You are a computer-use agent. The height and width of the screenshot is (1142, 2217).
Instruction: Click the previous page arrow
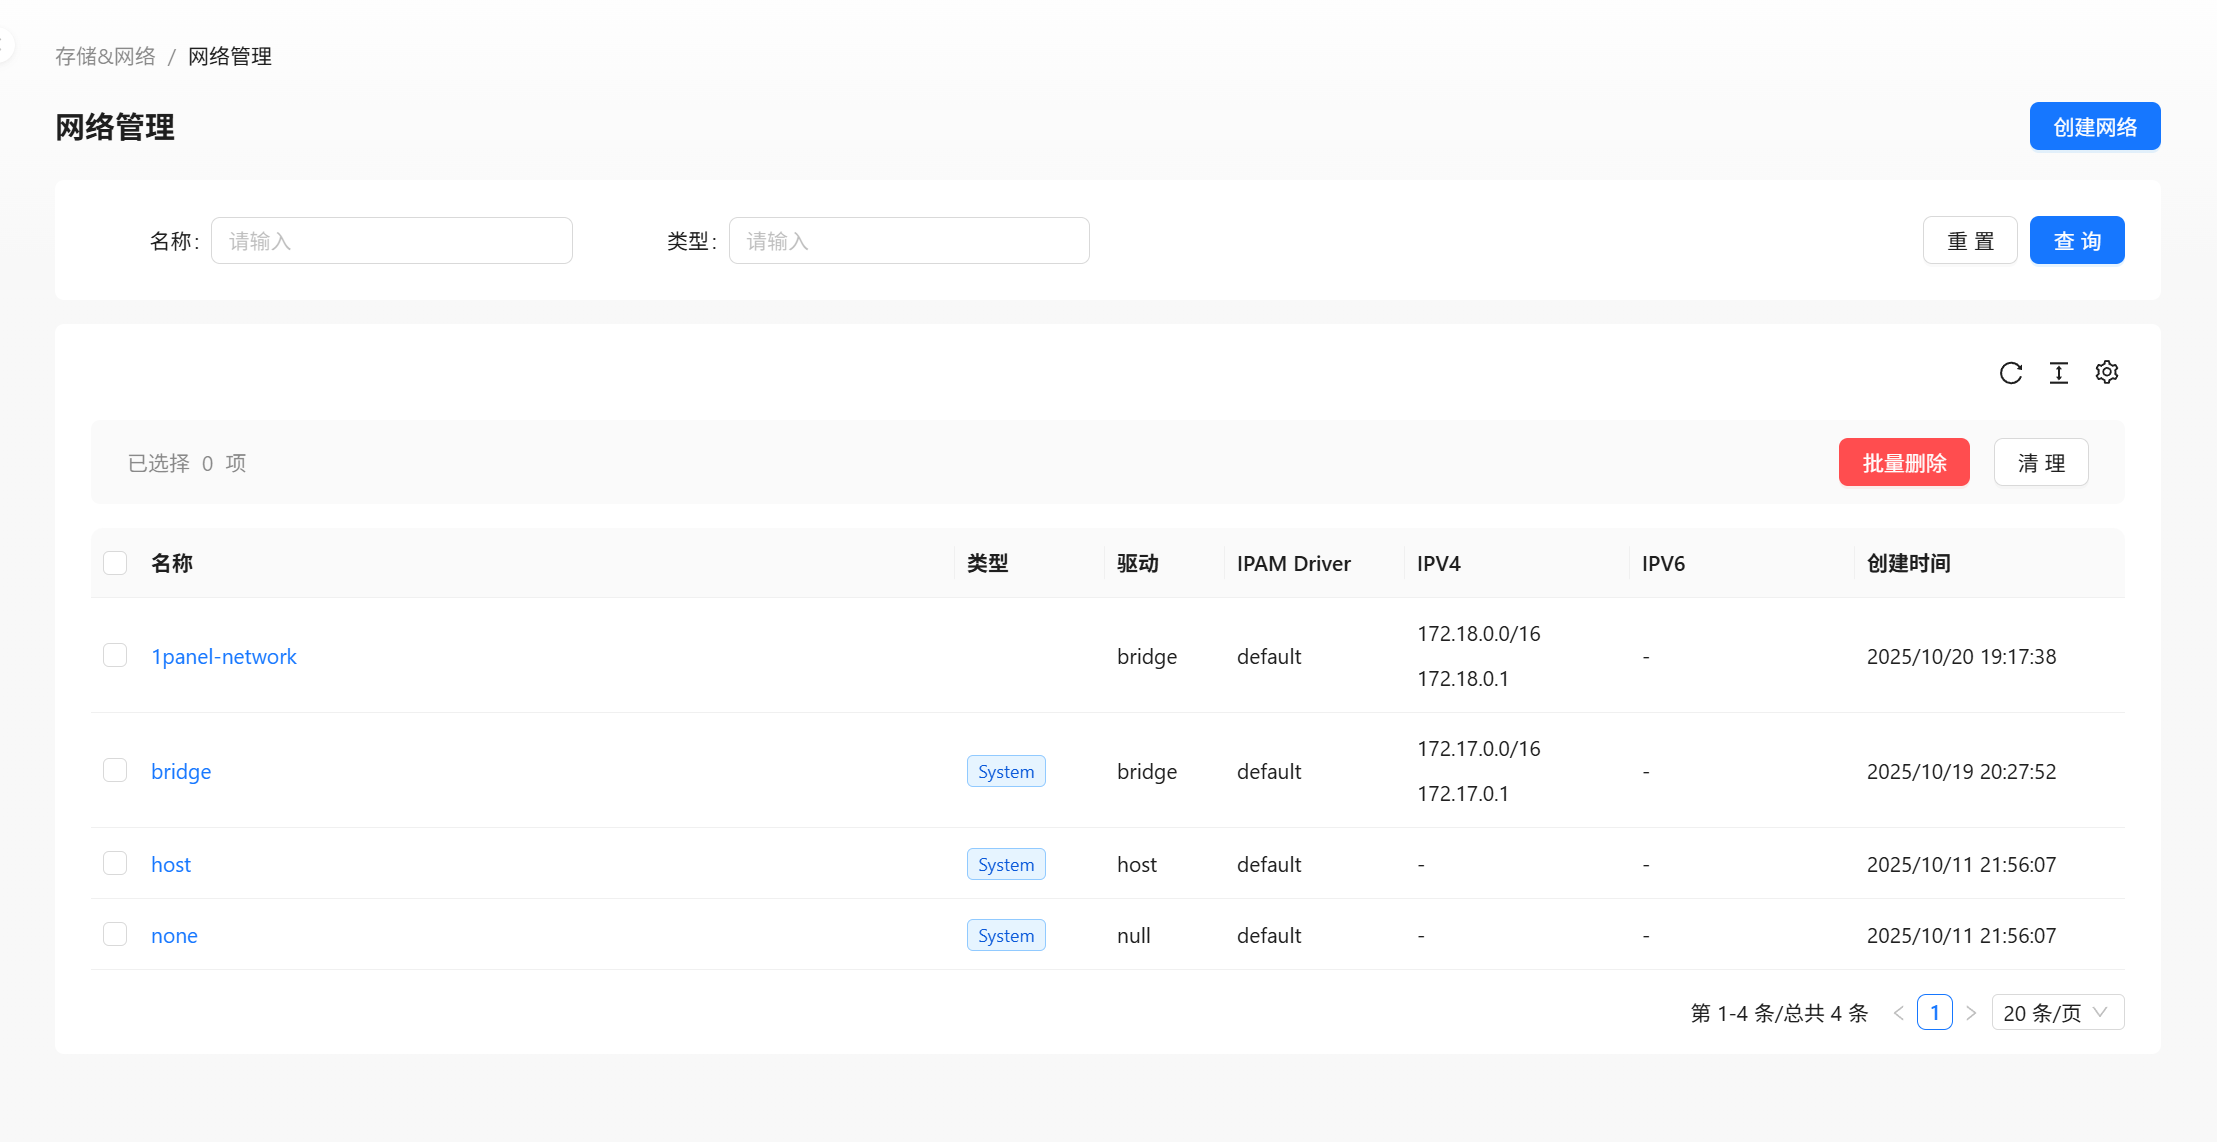1898,1013
